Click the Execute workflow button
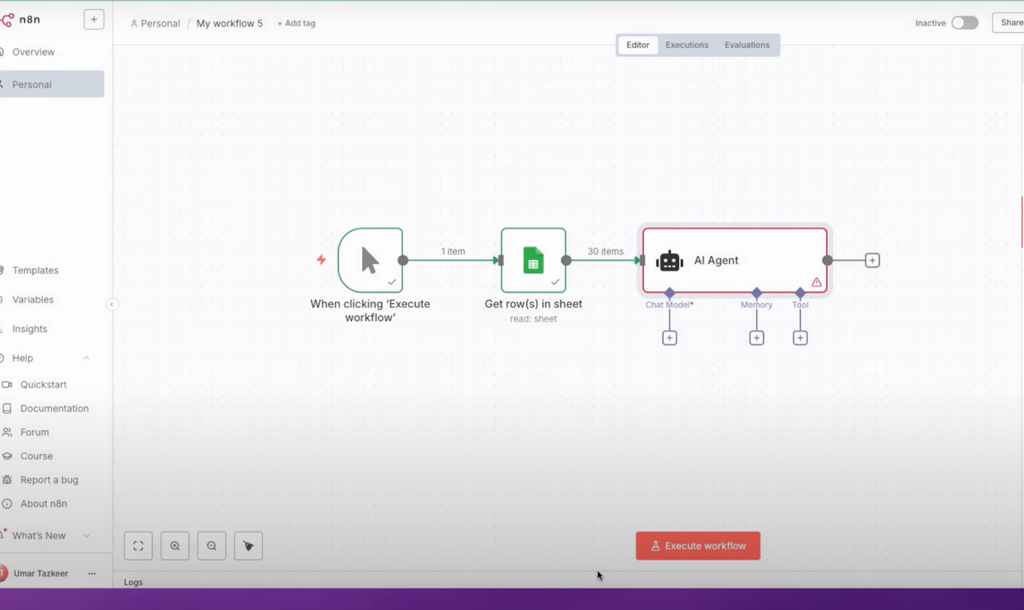The height and width of the screenshot is (610, 1024). click(698, 546)
